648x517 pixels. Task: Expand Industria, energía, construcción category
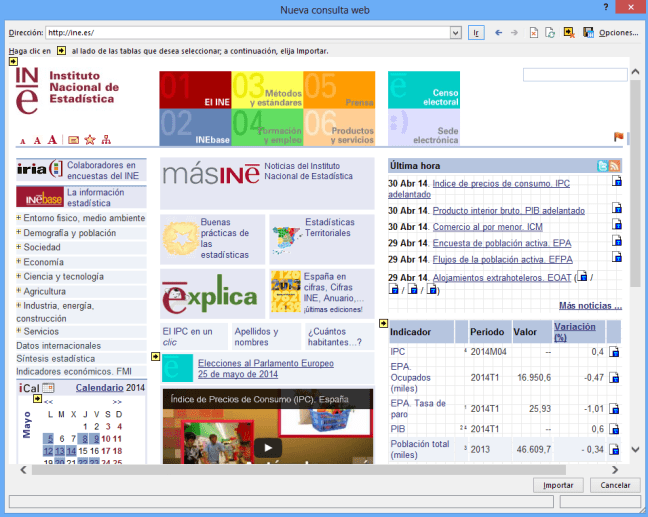click(x=19, y=305)
